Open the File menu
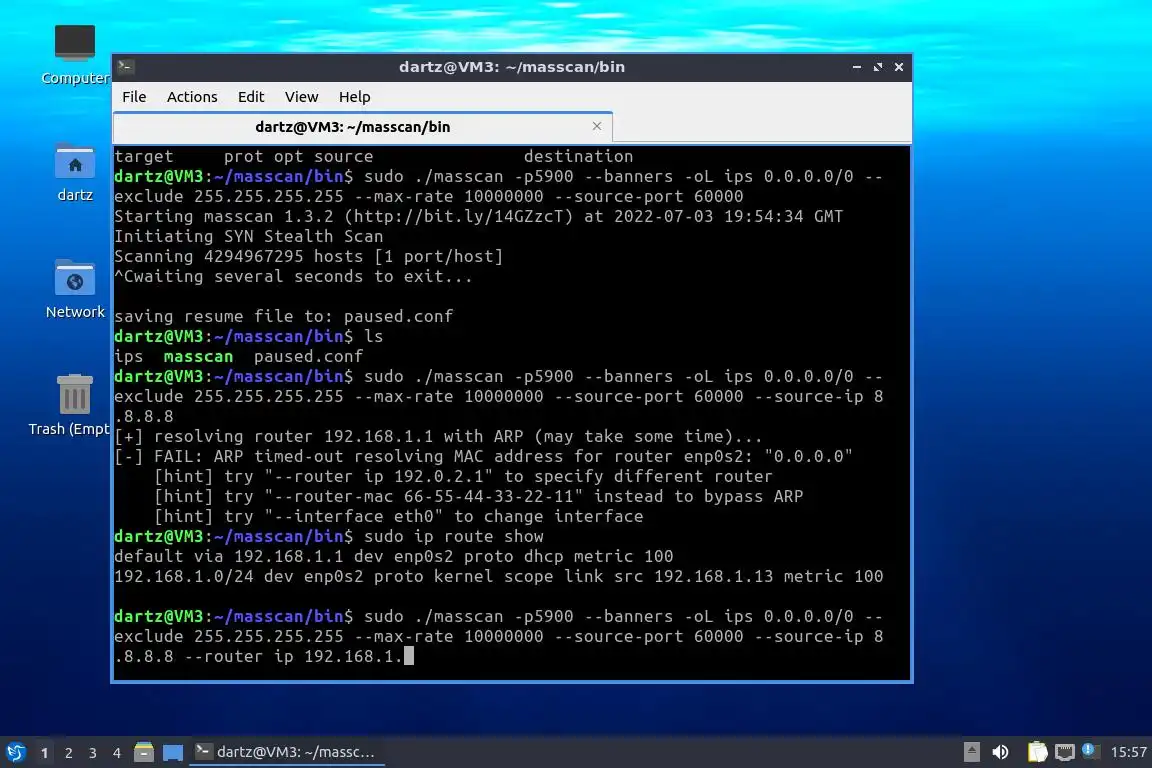This screenshot has width=1152, height=768. click(x=134, y=97)
